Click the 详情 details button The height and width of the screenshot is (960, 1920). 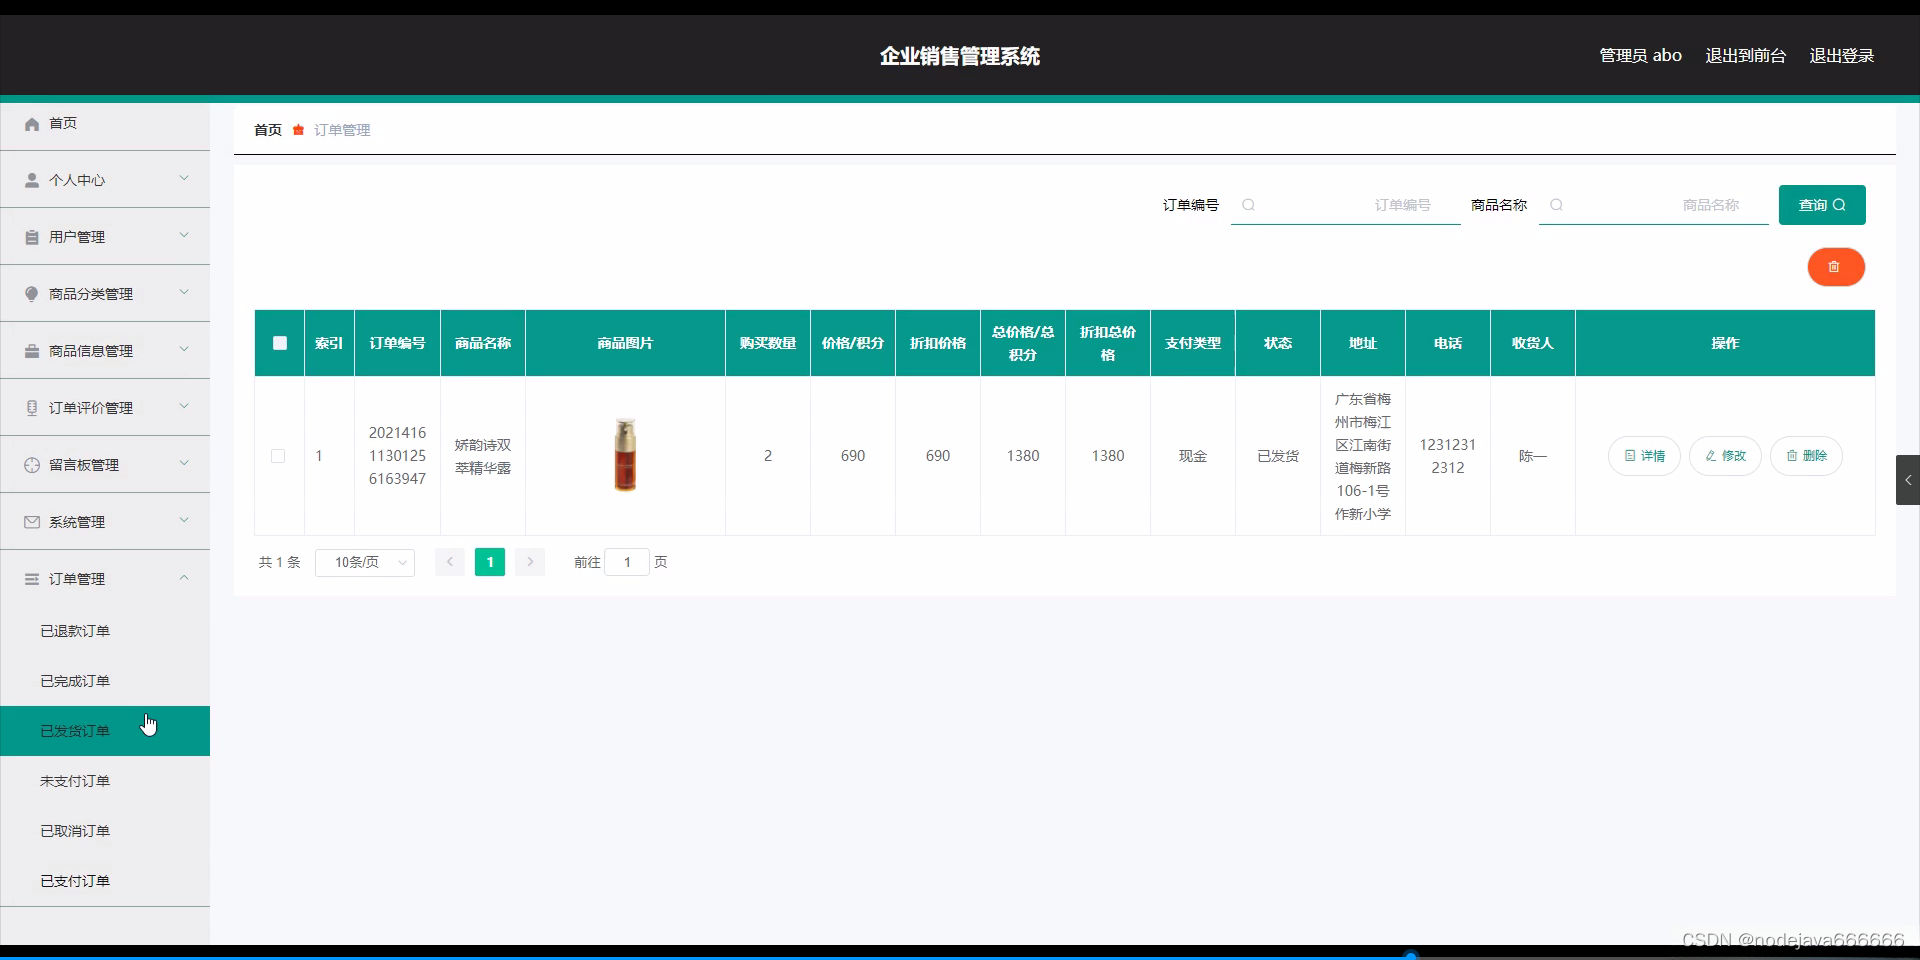point(1644,456)
